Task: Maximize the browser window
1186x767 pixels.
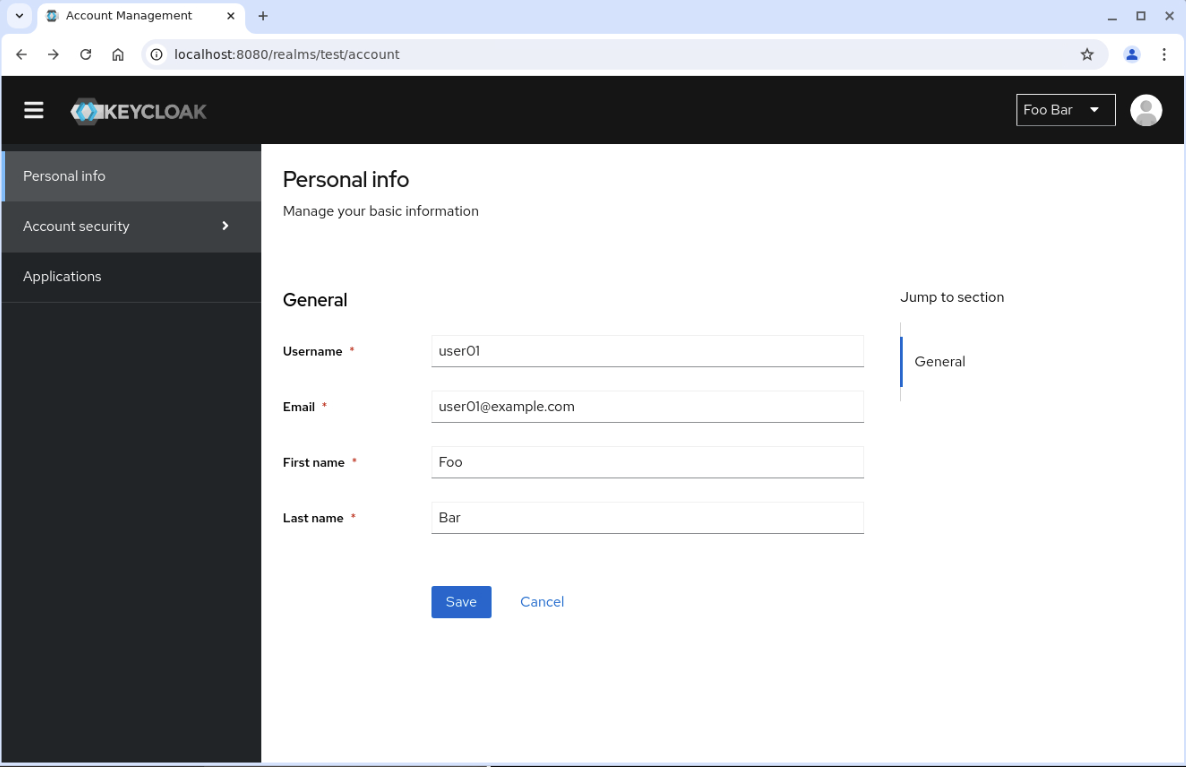Action: pyautogui.click(x=1141, y=16)
